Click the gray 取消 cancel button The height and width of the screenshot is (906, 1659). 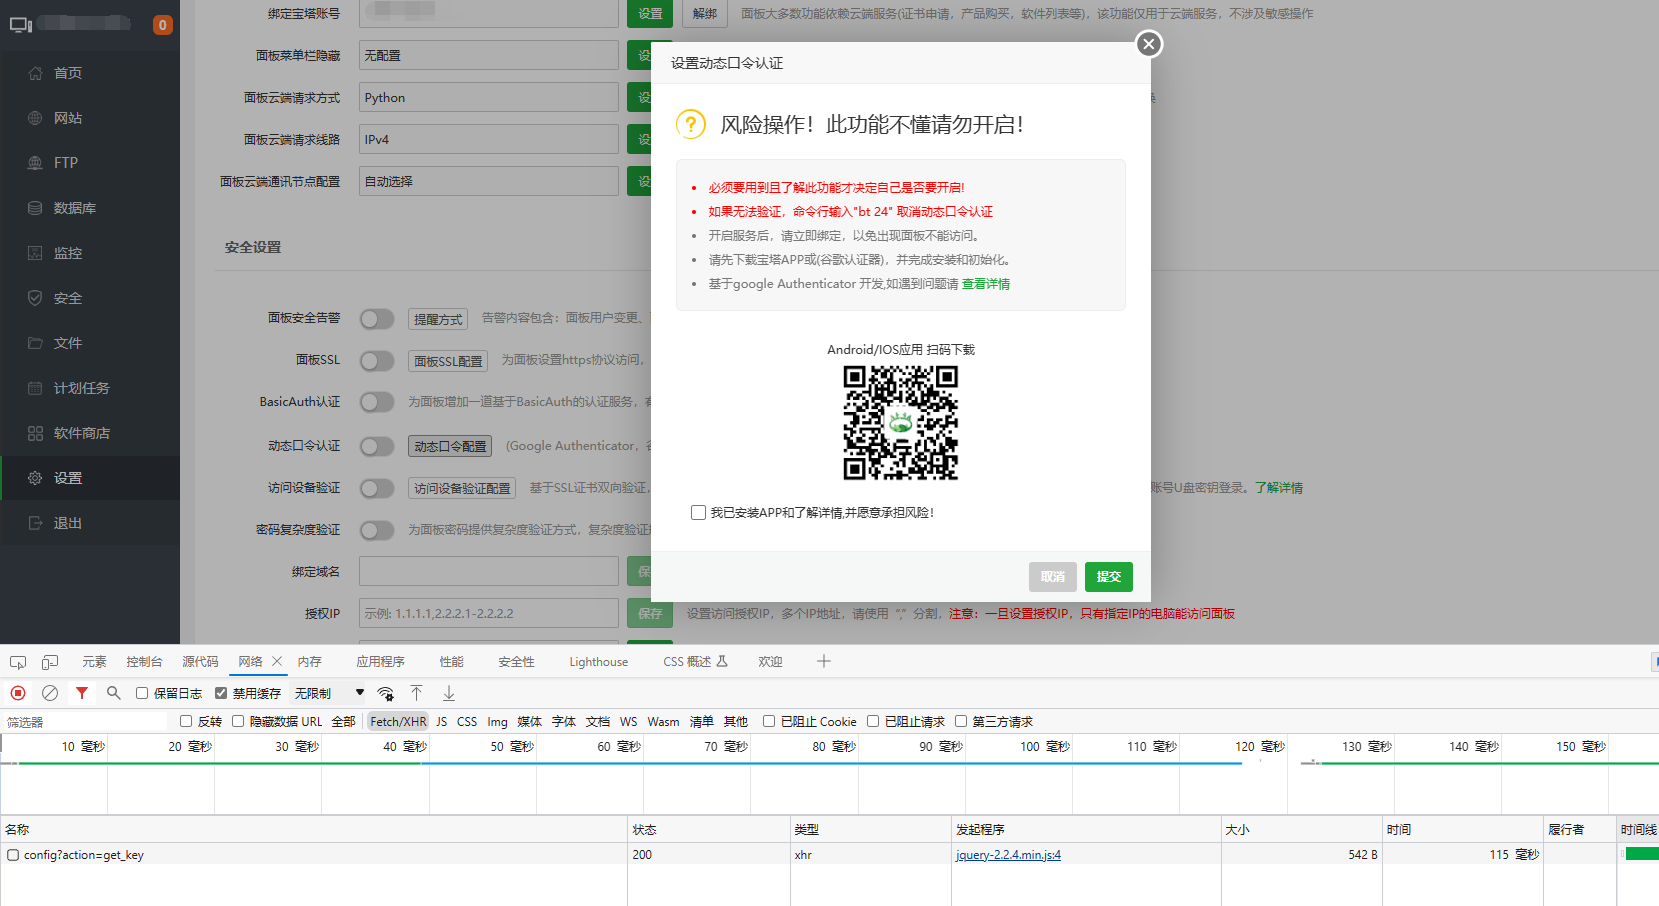coord(1053,577)
